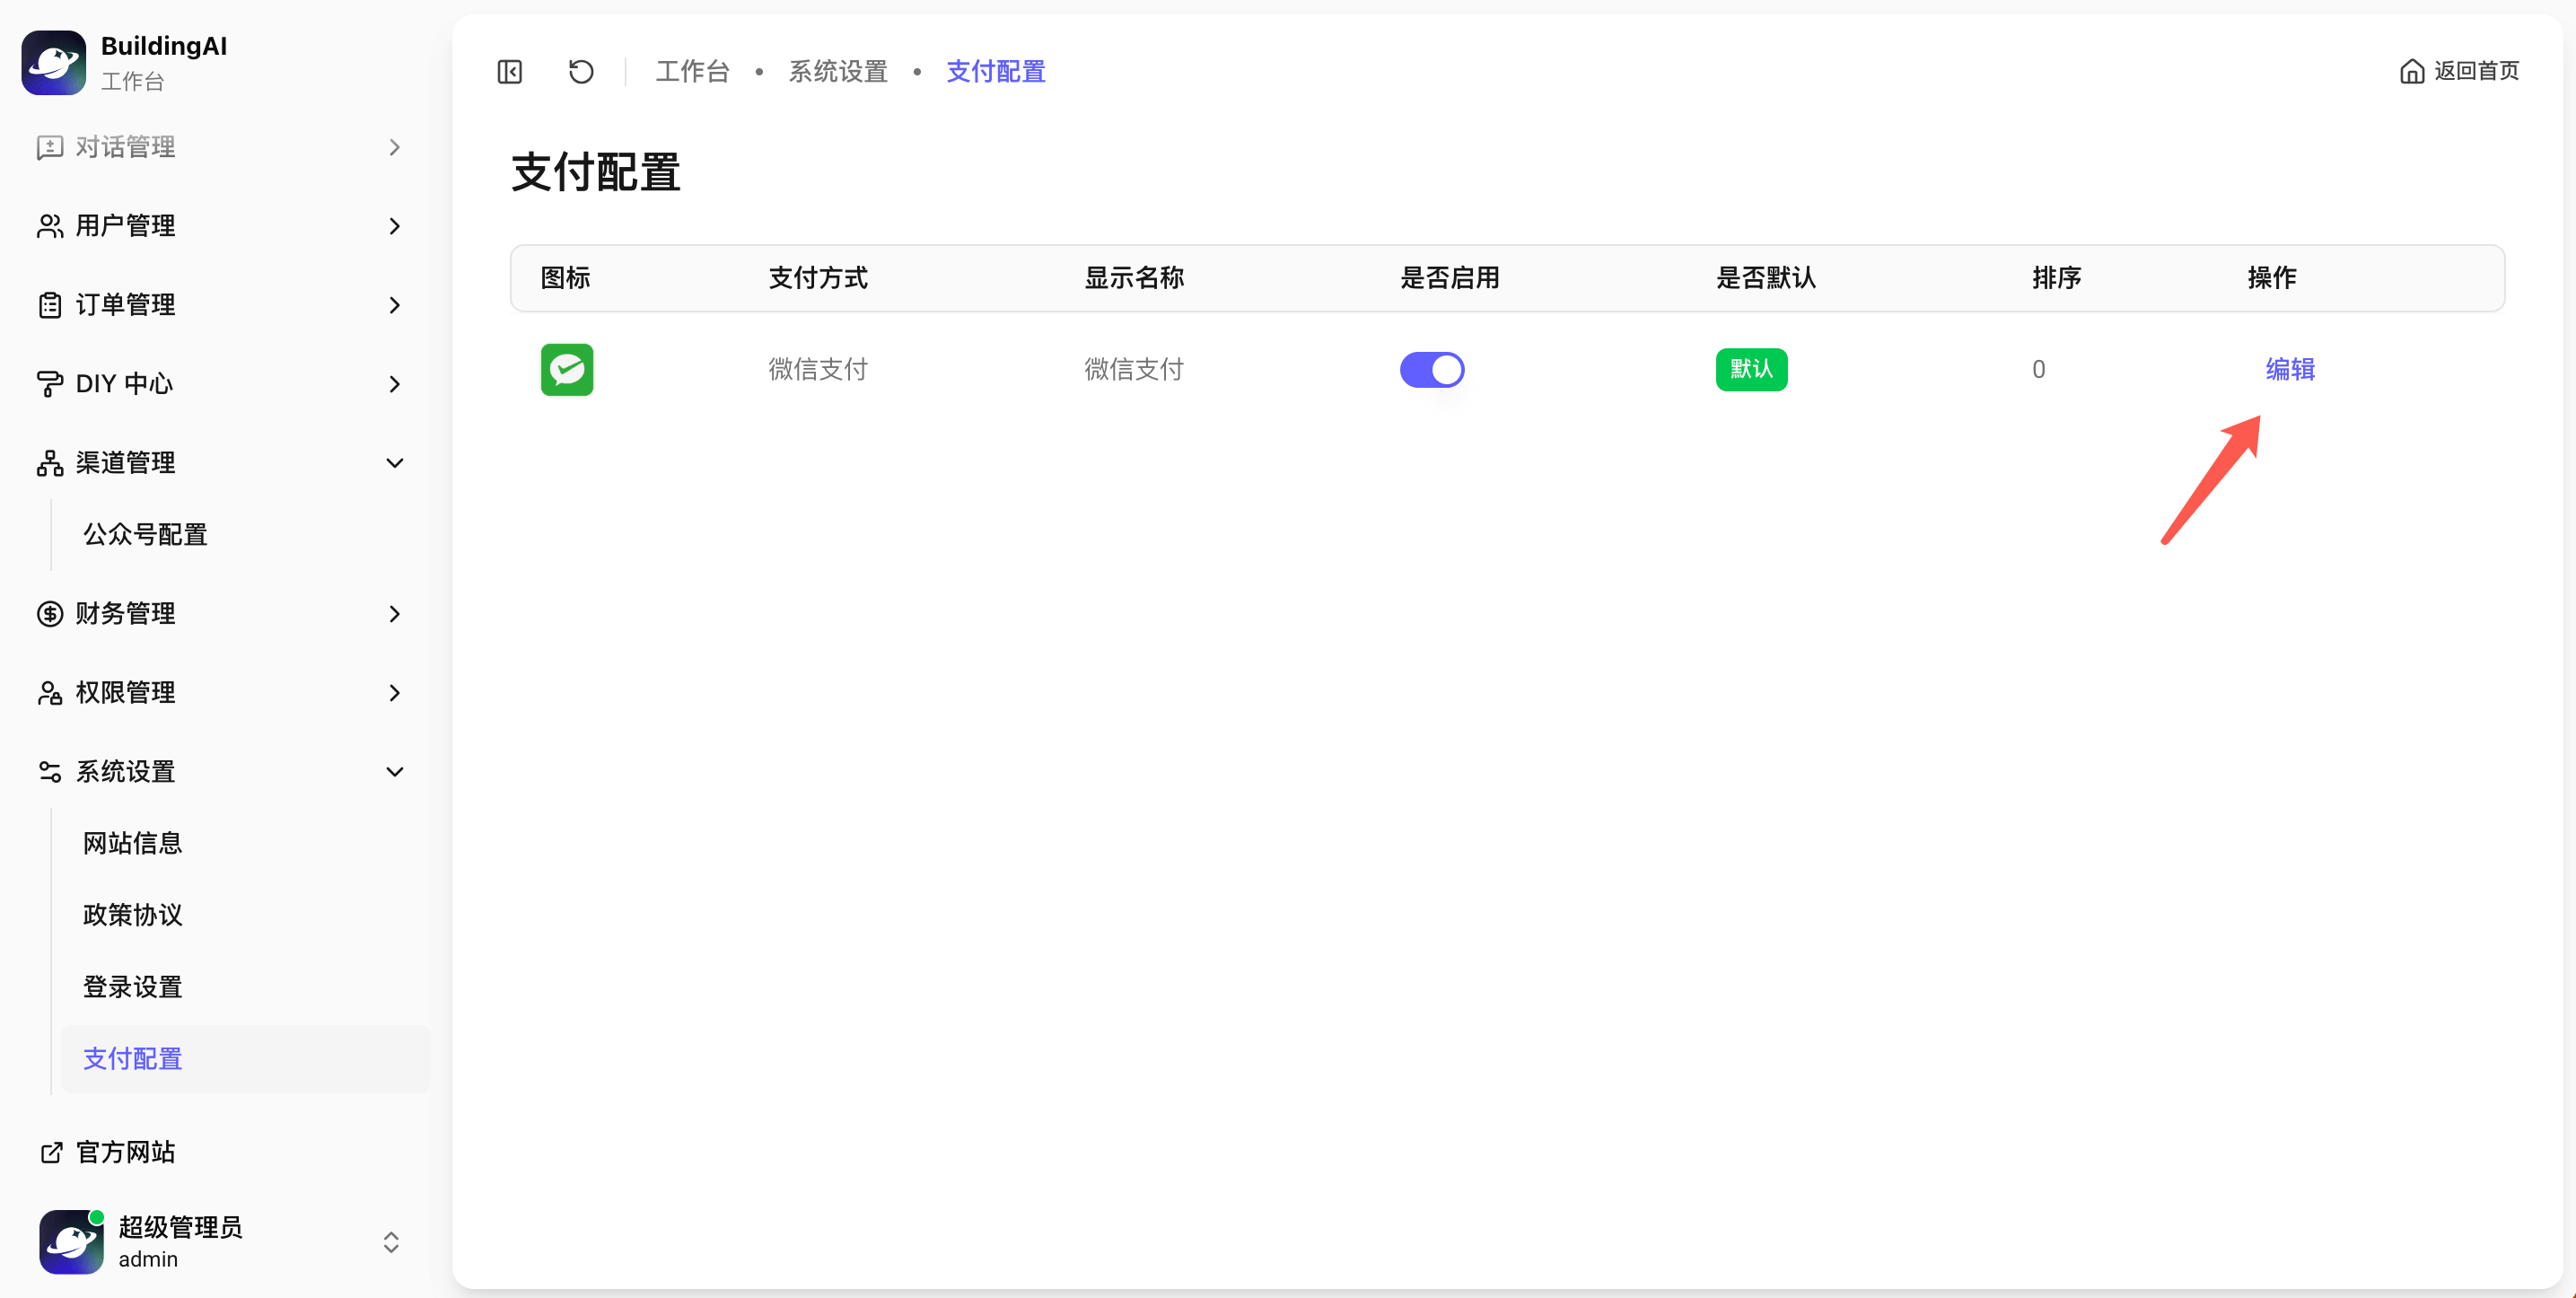This screenshot has height=1298, width=2576.
Task: Click the 超级管理员 avatar icon
Action: [x=71, y=1242]
